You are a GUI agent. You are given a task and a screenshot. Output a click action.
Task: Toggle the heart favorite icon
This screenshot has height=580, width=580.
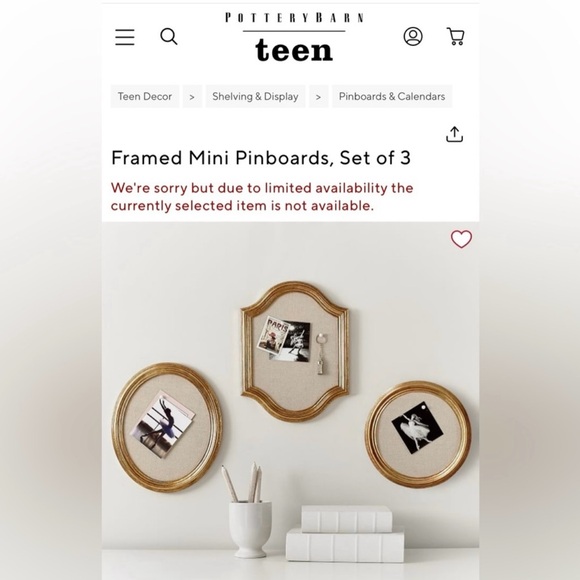click(461, 239)
